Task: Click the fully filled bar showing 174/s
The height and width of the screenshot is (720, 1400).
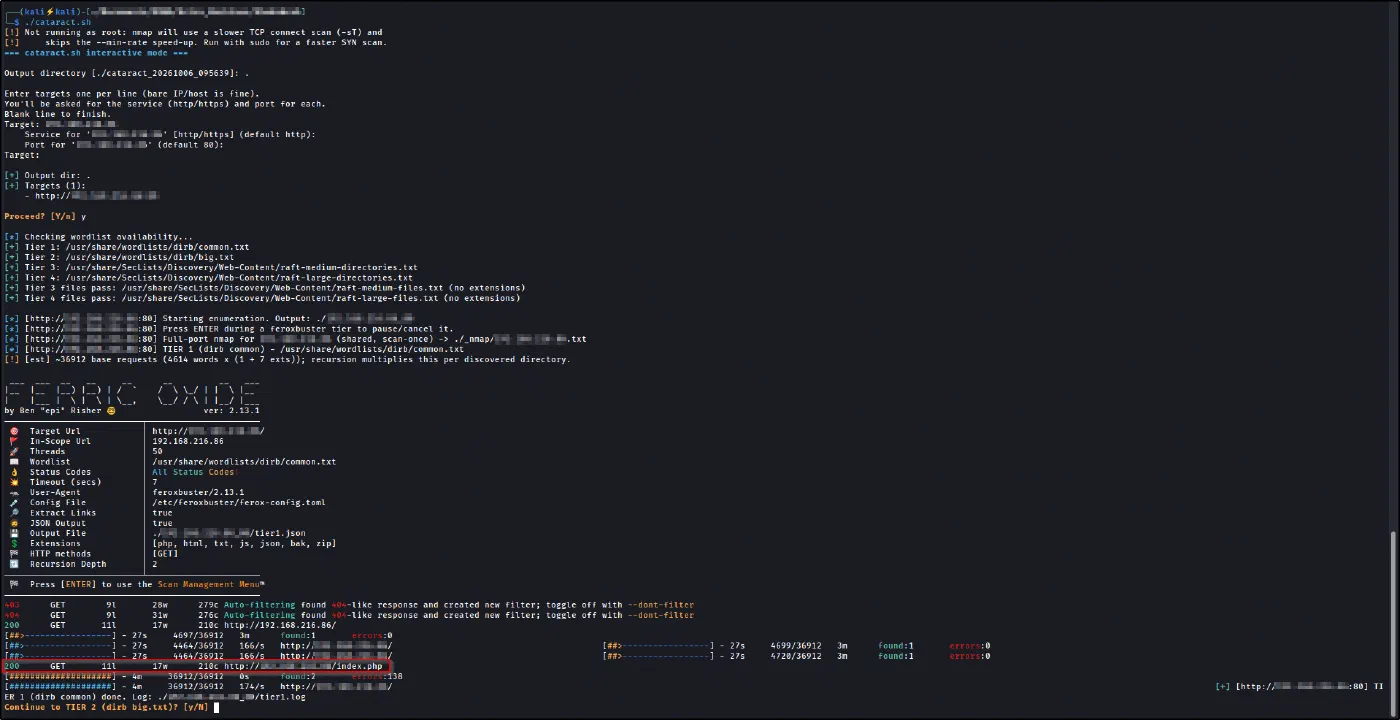Action: click(x=60, y=687)
